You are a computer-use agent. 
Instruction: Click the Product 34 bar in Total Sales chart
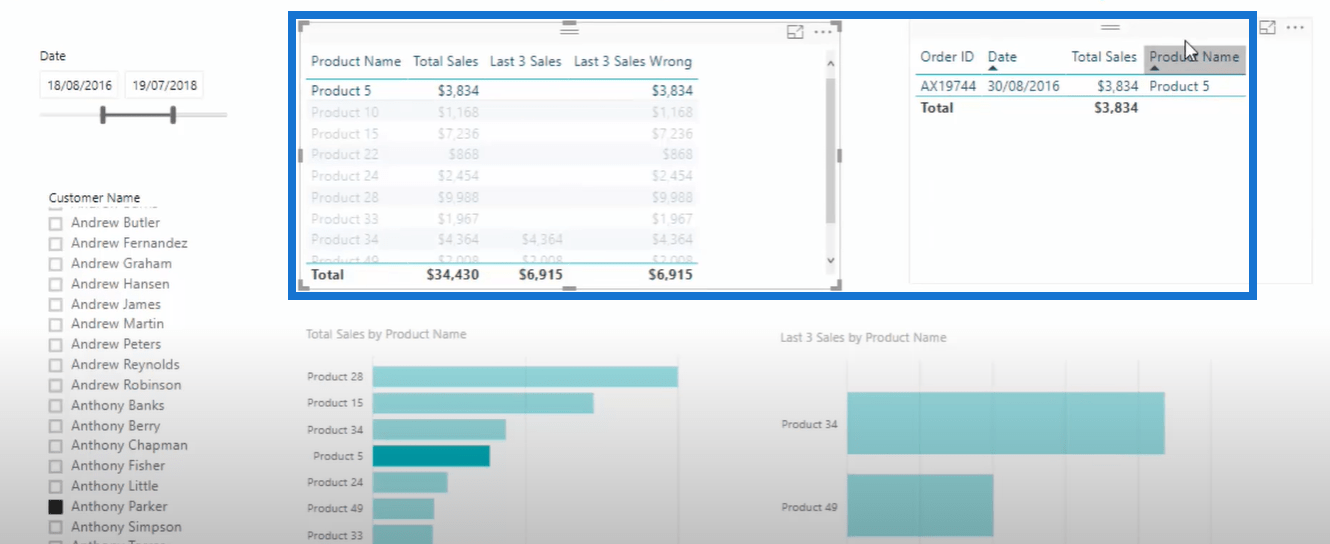point(439,430)
